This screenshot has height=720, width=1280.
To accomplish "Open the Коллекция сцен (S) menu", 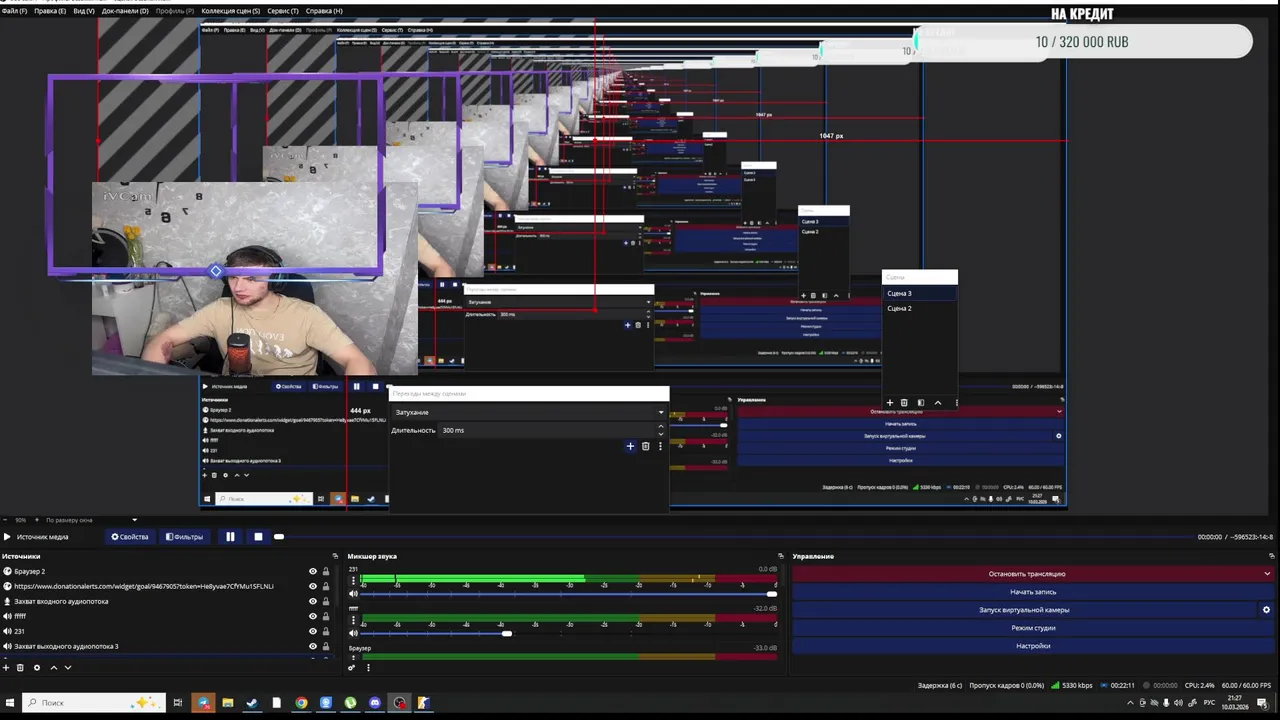I will coord(230,11).
